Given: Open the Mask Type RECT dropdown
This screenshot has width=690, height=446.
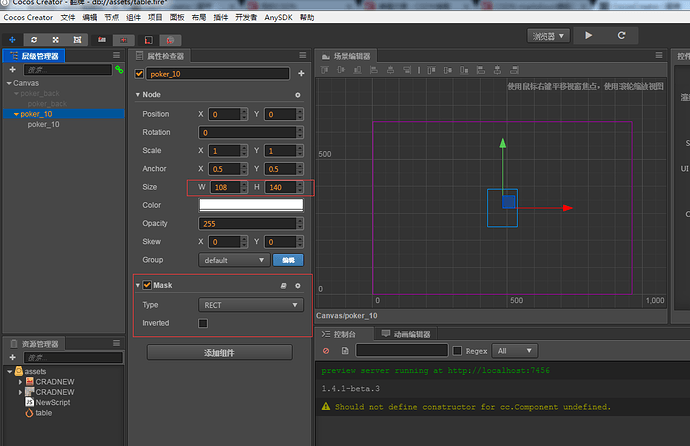Looking at the screenshot, I should (x=250, y=305).
